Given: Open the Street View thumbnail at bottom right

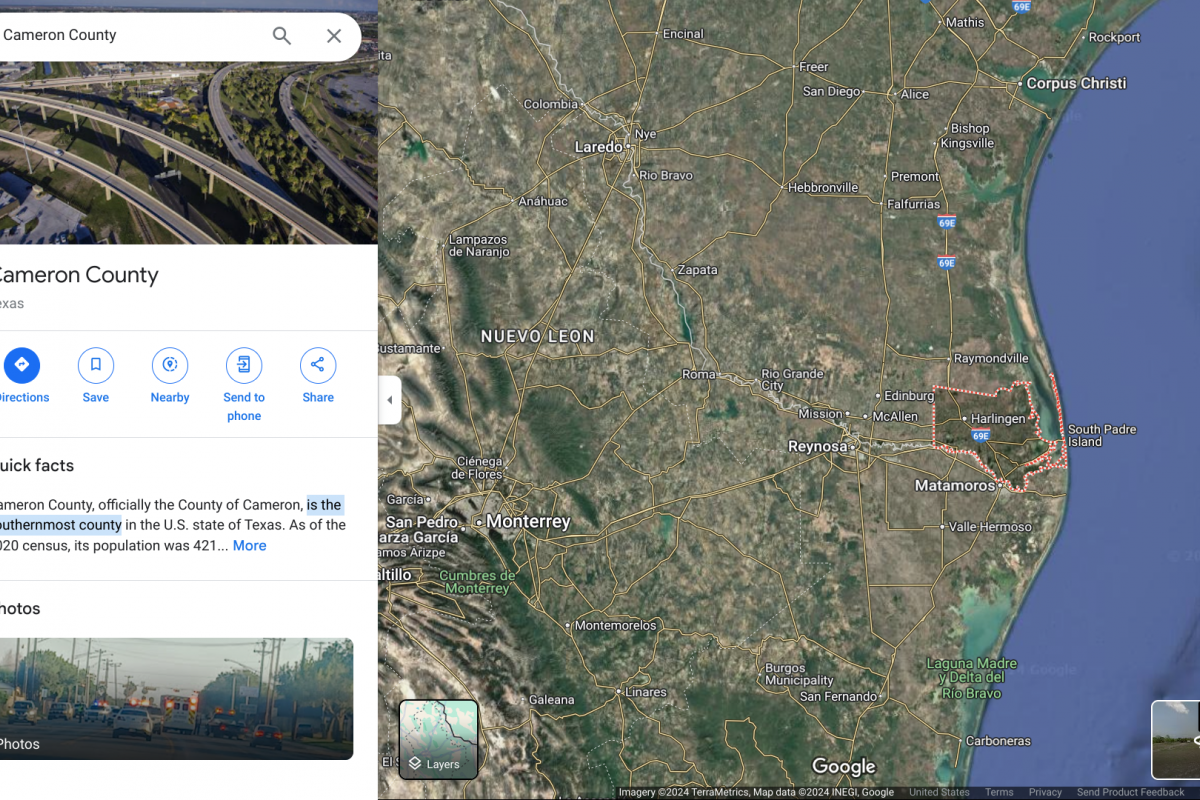Looking at the screenshot, I should [1176, 740].
